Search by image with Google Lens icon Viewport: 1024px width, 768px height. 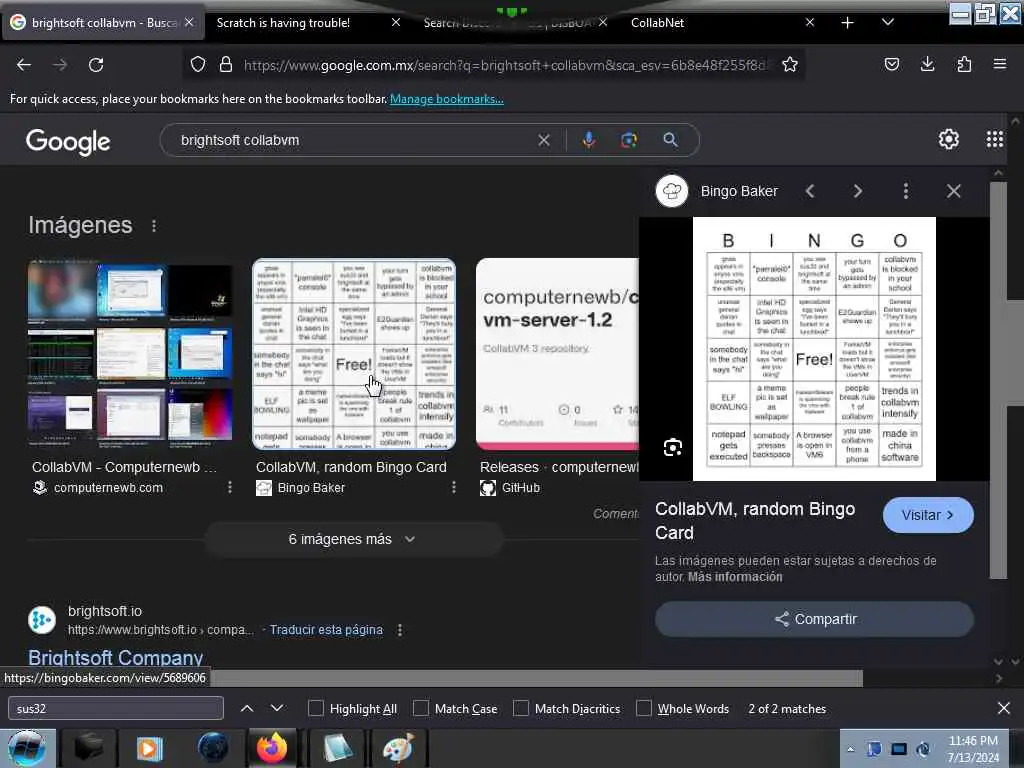tap(629, 140)
